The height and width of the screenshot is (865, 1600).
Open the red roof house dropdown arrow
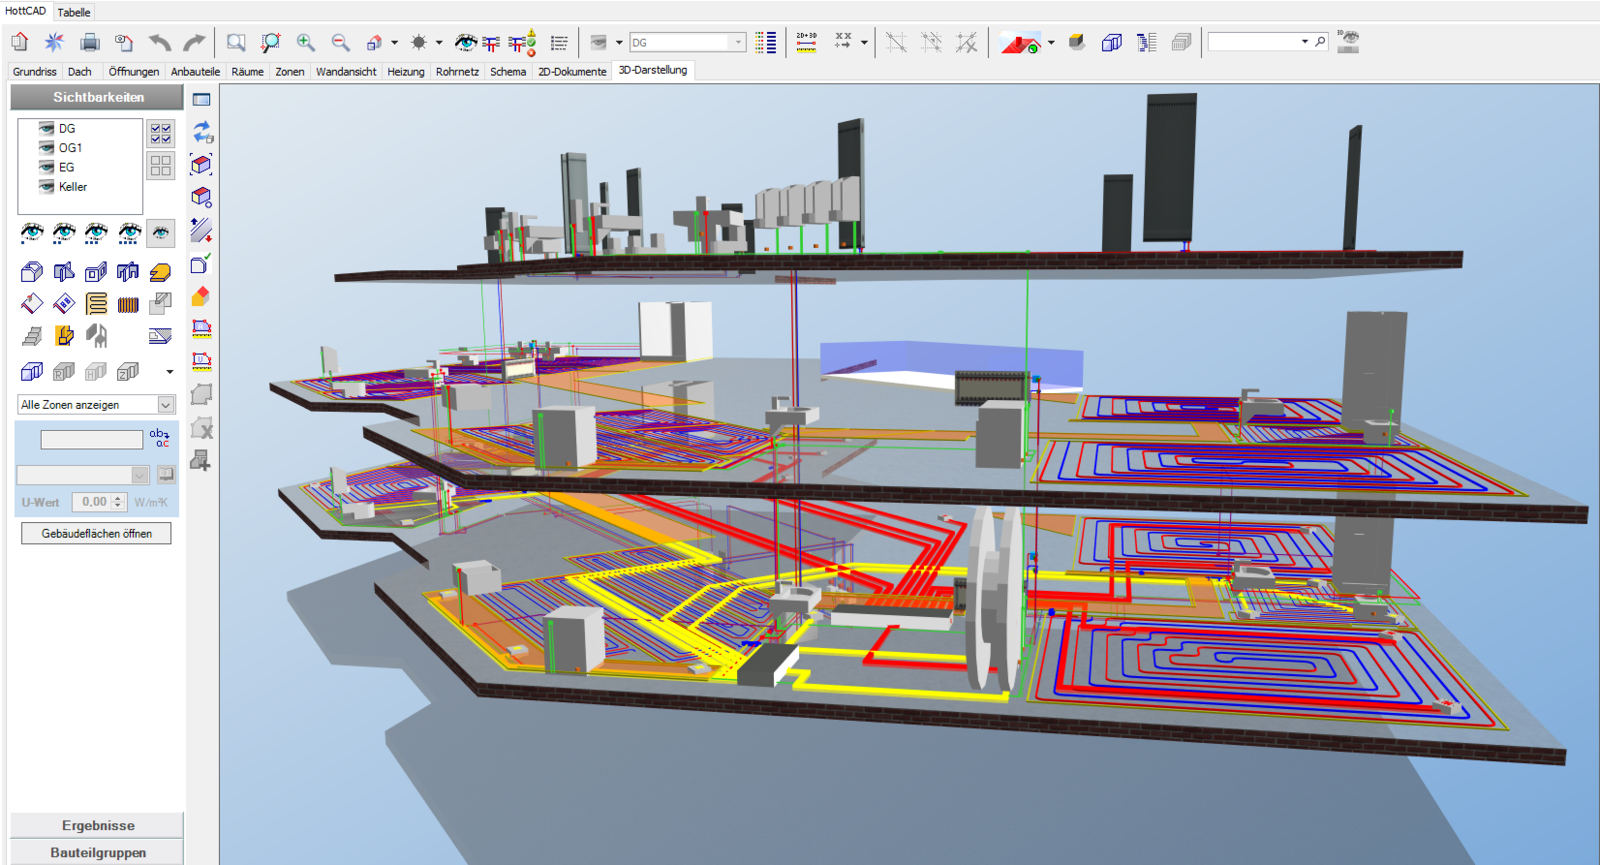click(1051, 43)
